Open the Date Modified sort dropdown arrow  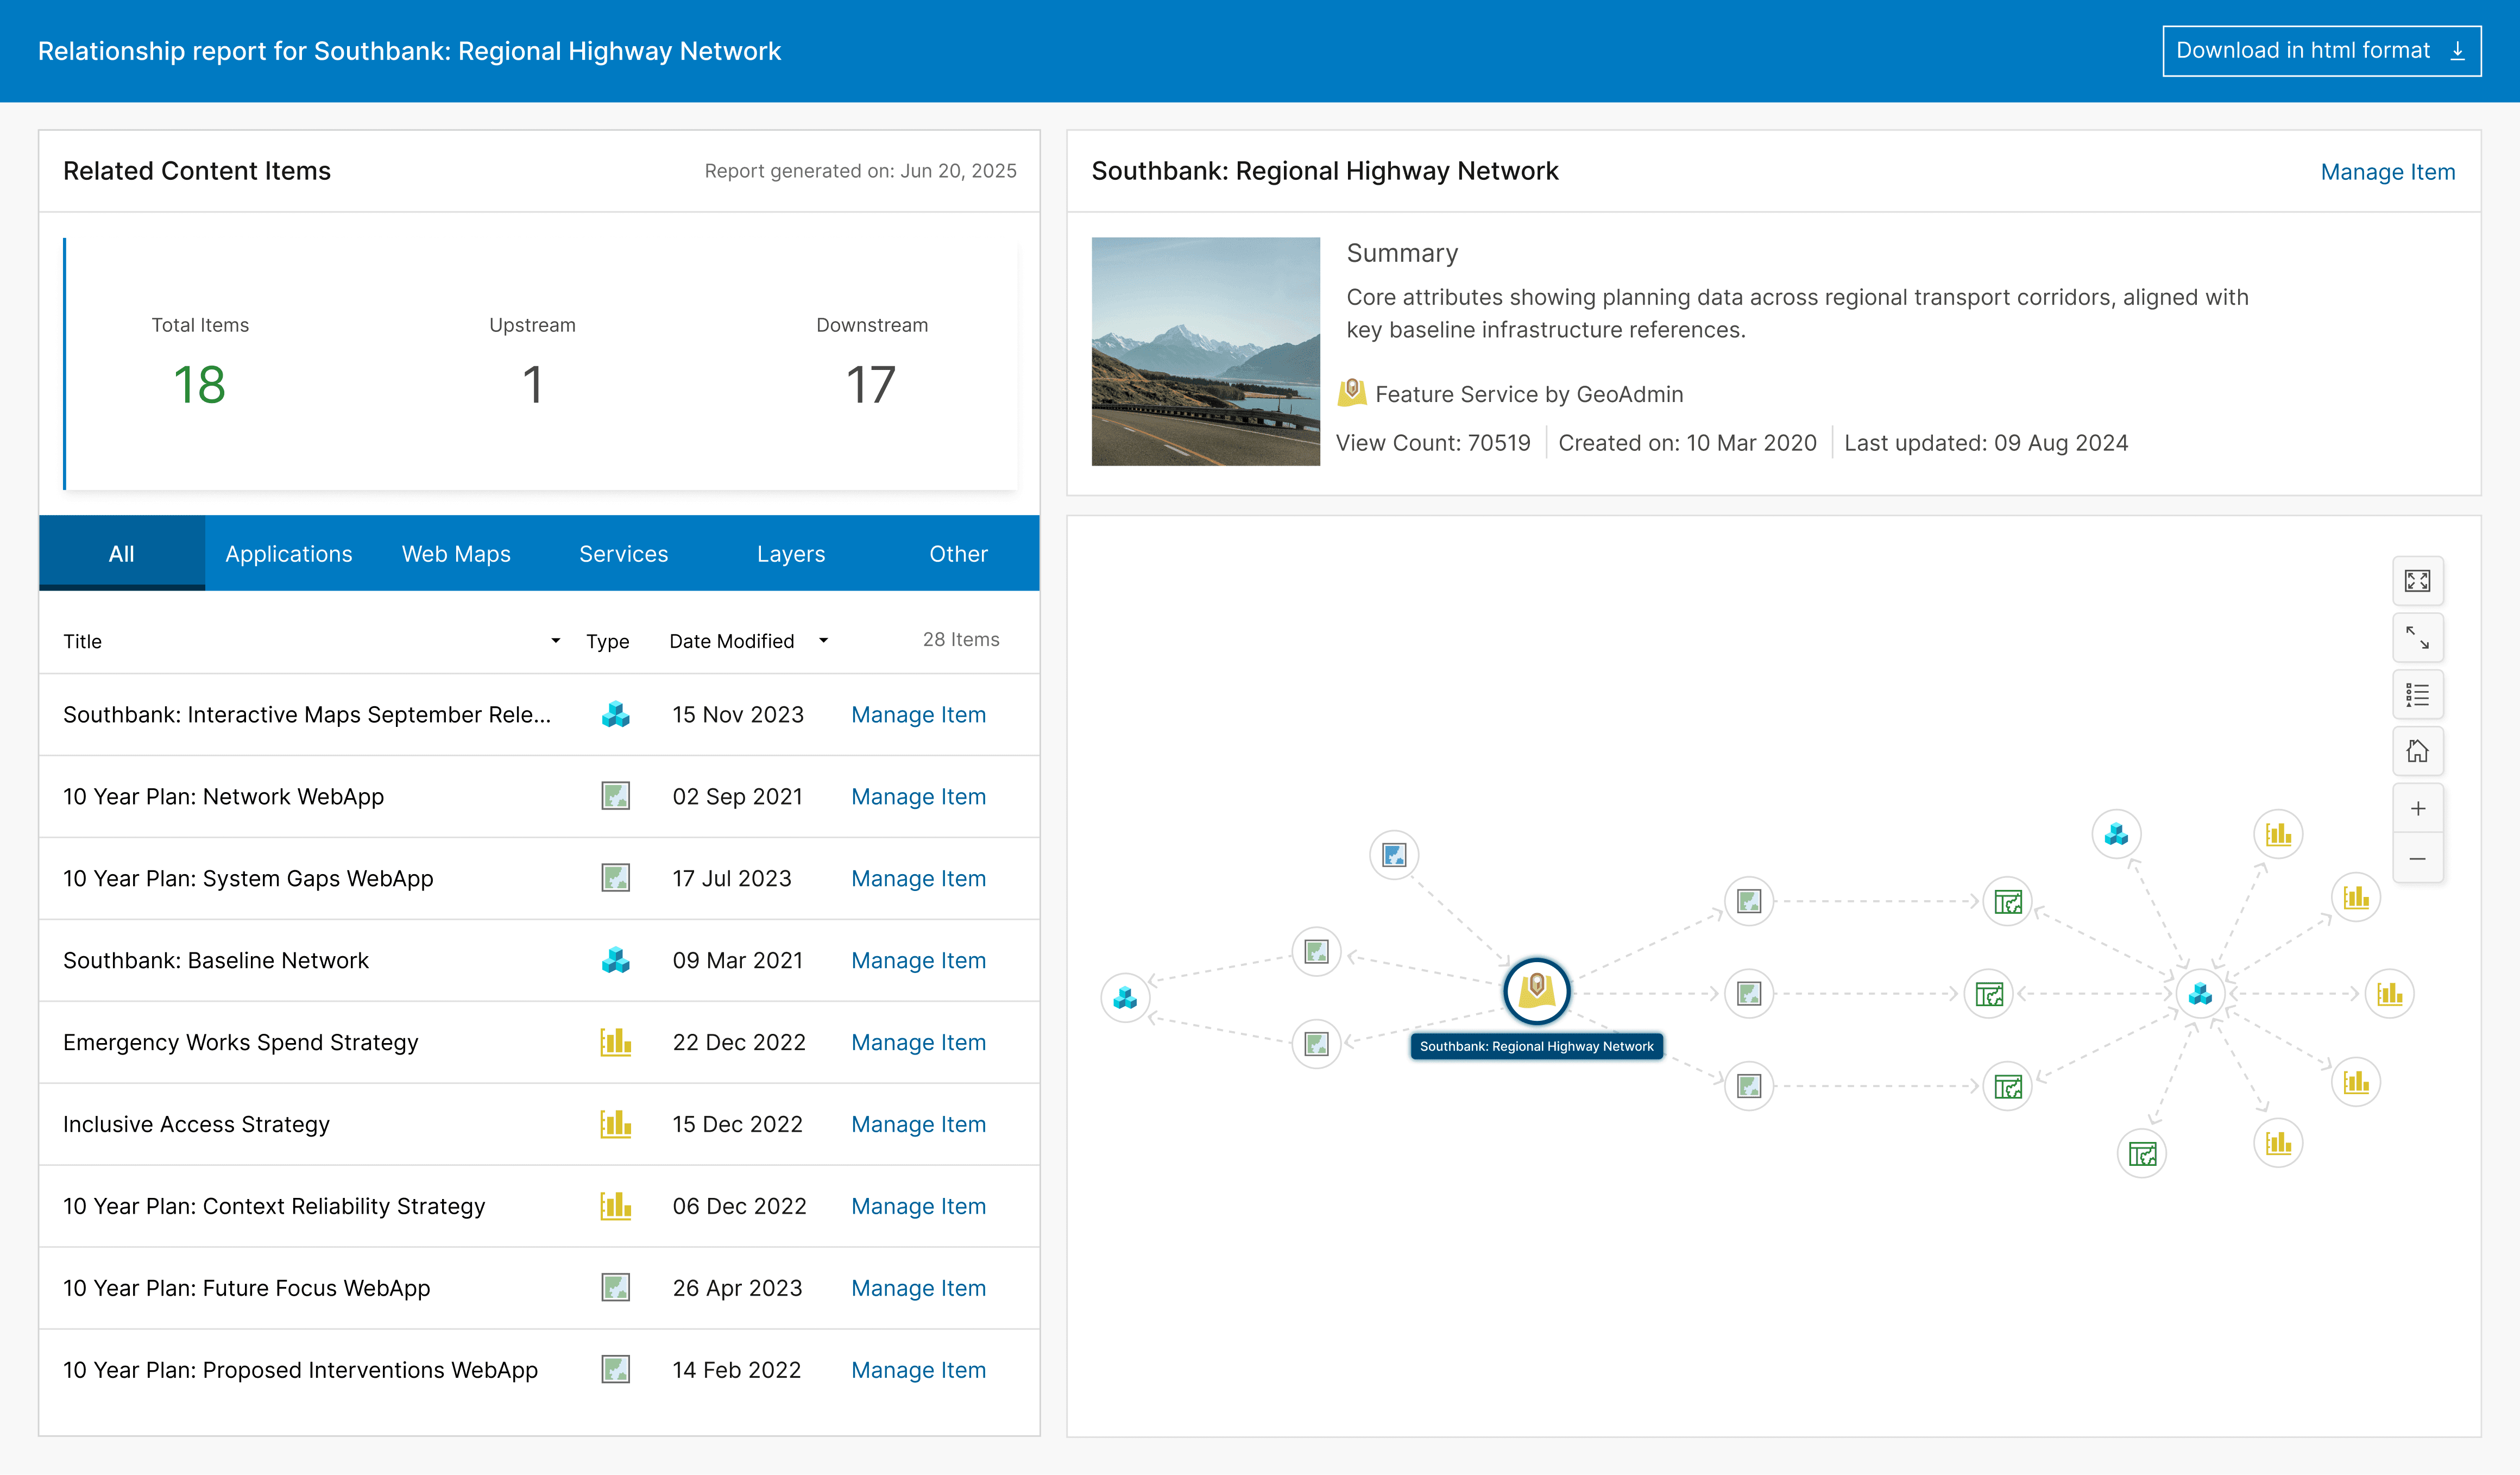pyautogui.click(x=823, y=641)
